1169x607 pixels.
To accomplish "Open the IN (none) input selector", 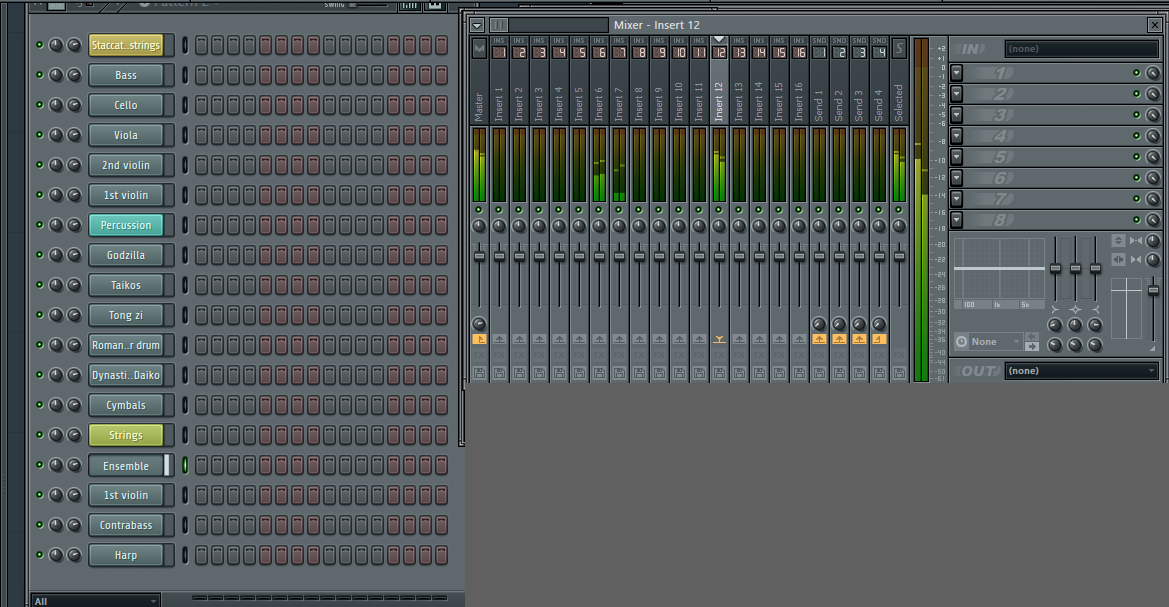I will pos(1082,48).
